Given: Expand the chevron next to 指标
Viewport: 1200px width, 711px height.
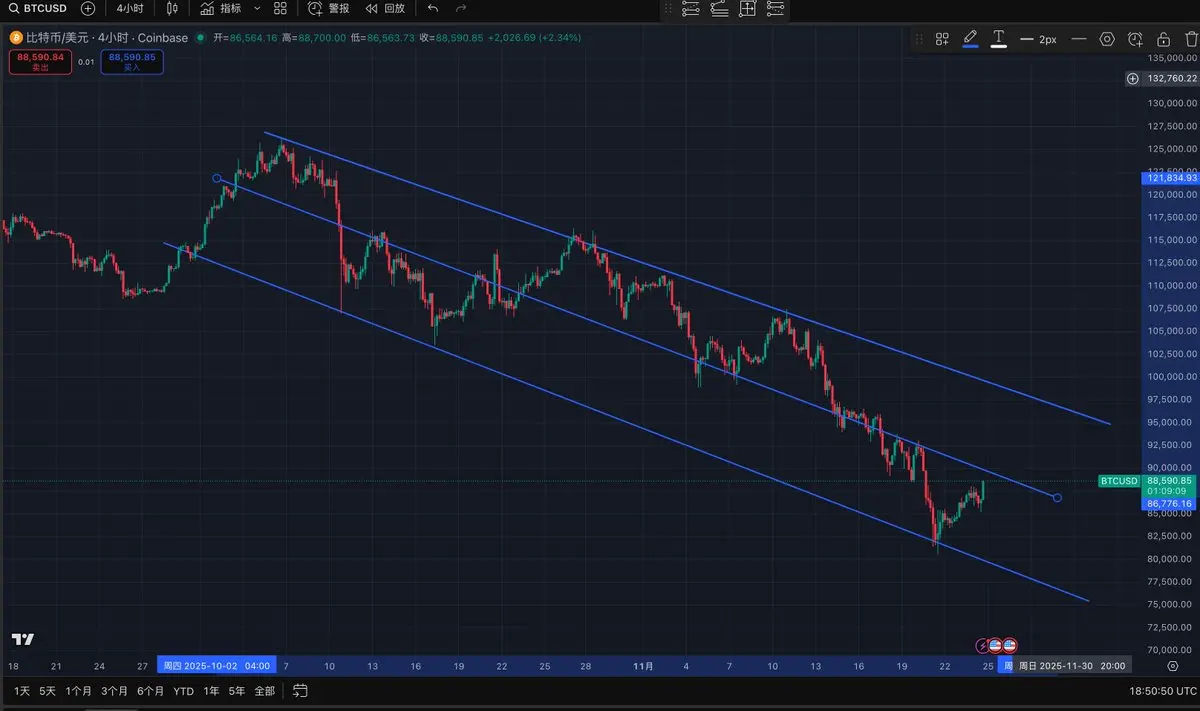Looking at the screenshot, I should click(x=257, y=8).
